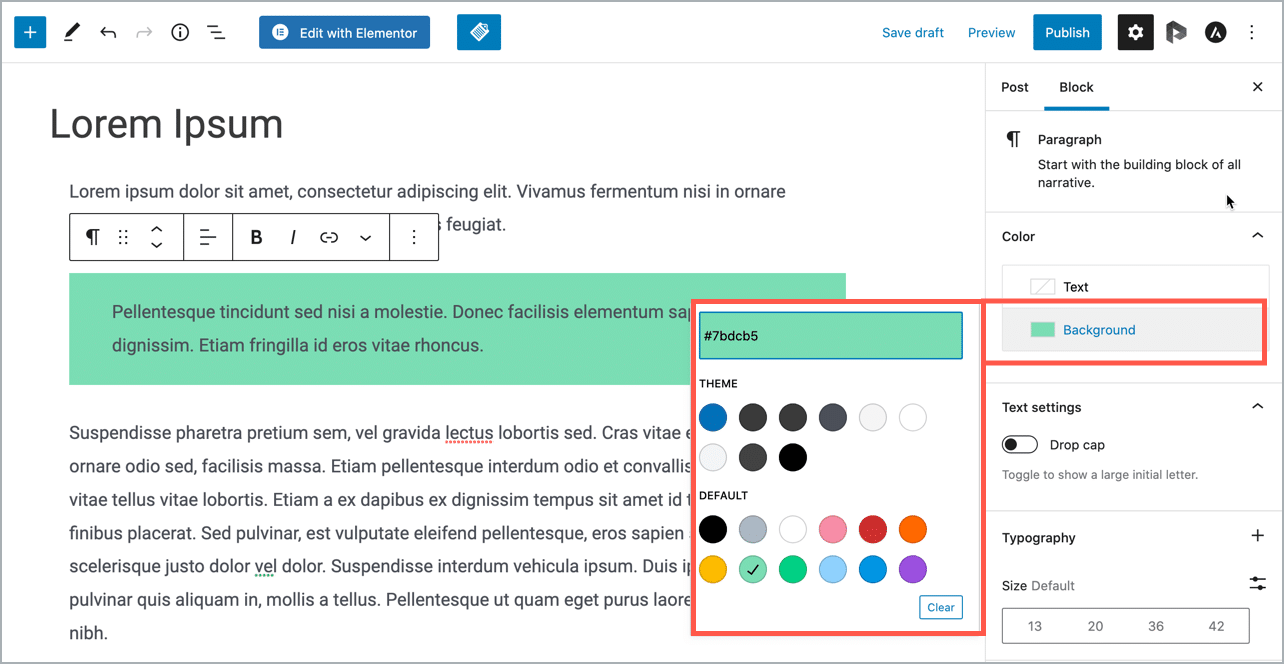Open the document outline list view
The height and width of the screenshot is (664, 1284).
tap(216, 31)
